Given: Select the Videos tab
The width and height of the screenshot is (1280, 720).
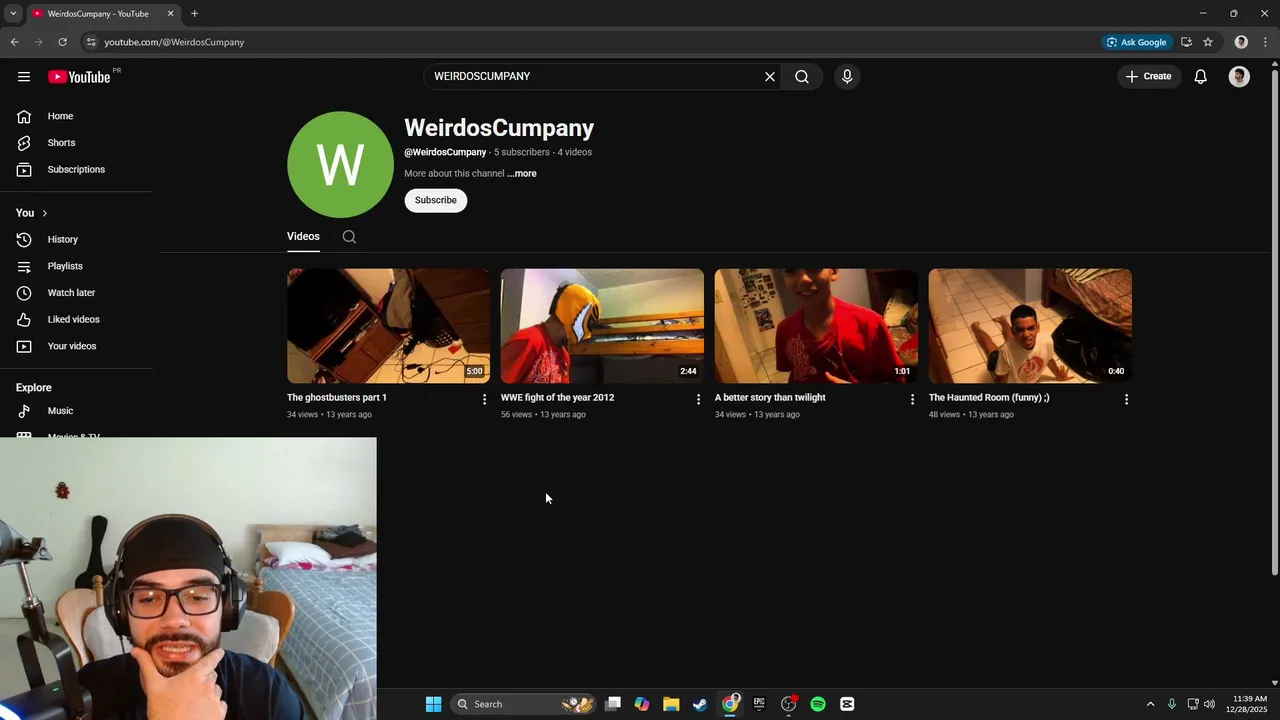Looking at the screenshot, I should tap(303, 237).
